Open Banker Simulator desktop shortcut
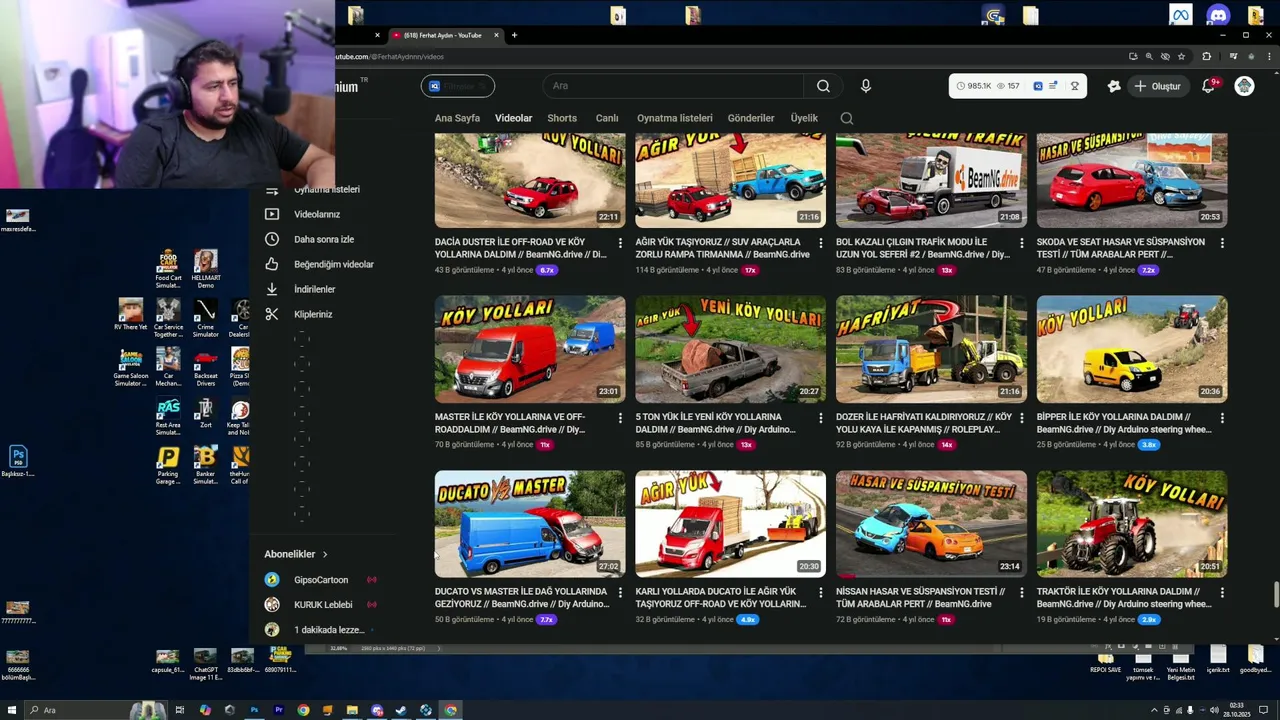 pyautogui.click(x=206, y=466)
